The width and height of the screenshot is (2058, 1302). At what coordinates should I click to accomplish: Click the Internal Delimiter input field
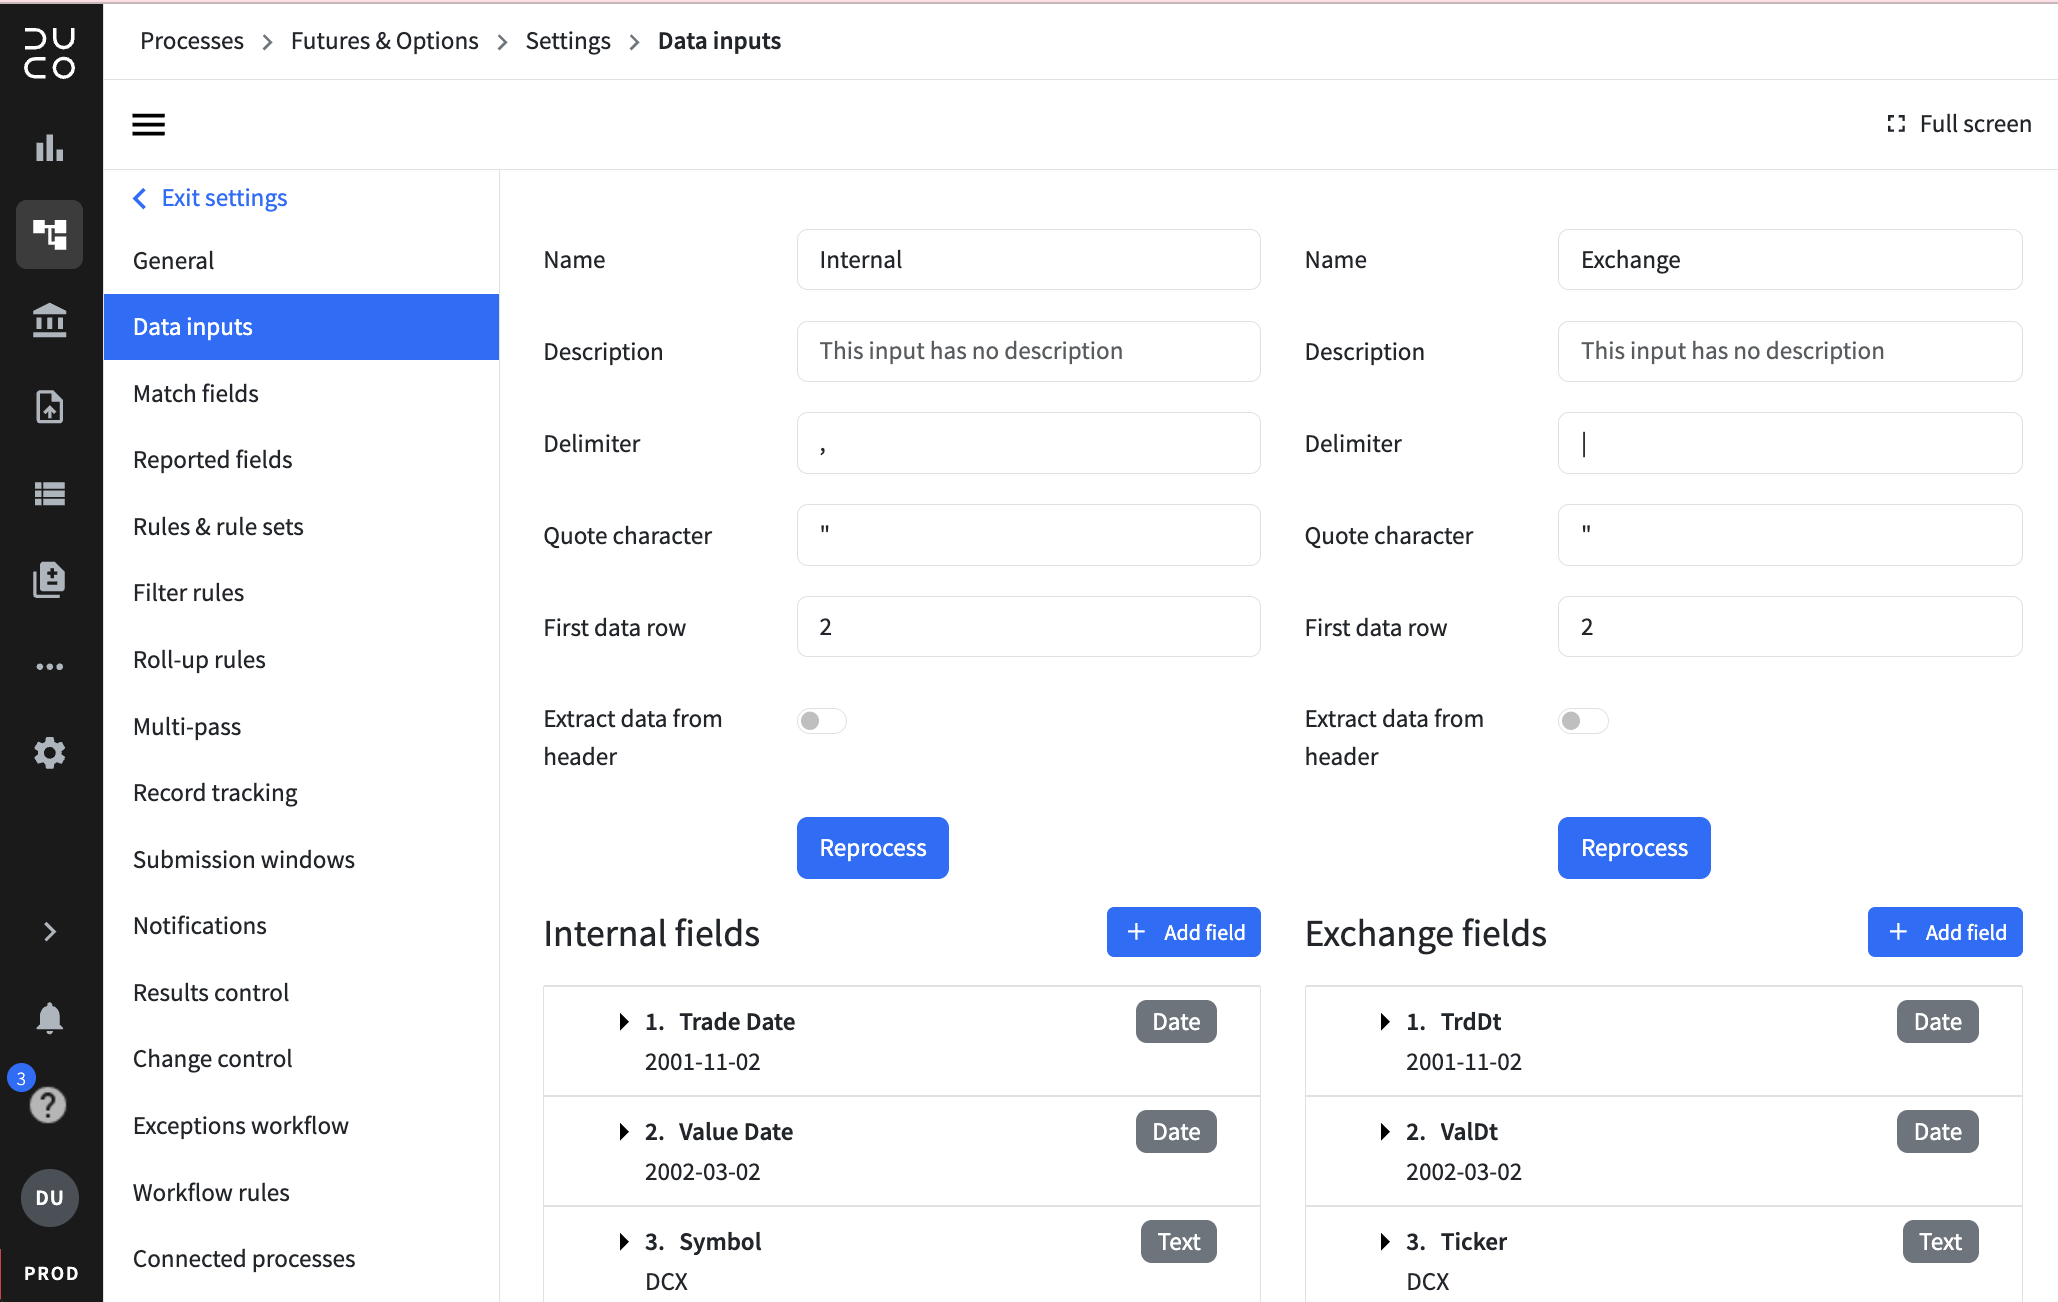tap(1028, 443)
